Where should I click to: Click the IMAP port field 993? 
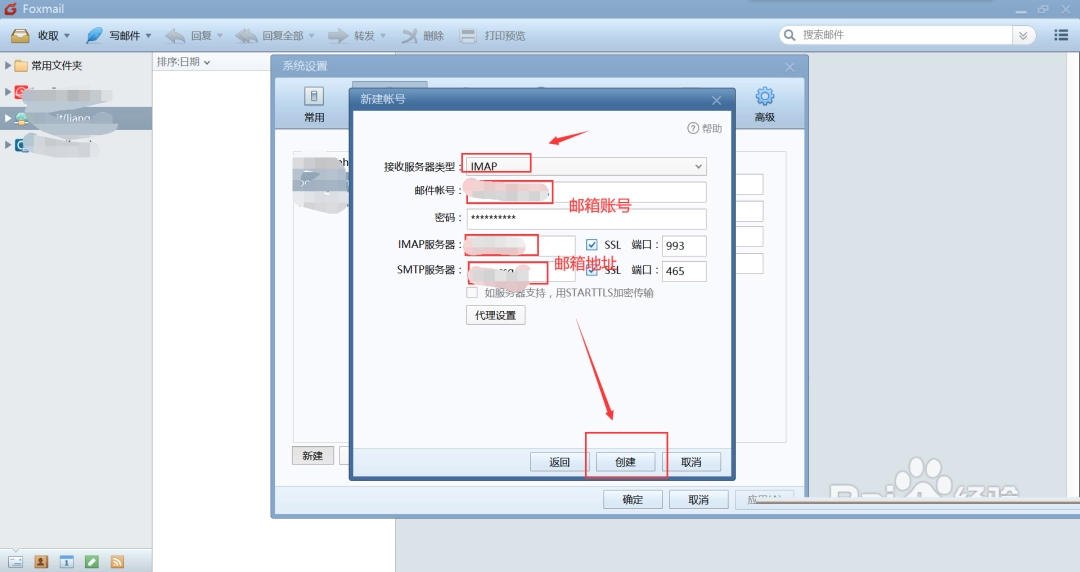point(684,245)
